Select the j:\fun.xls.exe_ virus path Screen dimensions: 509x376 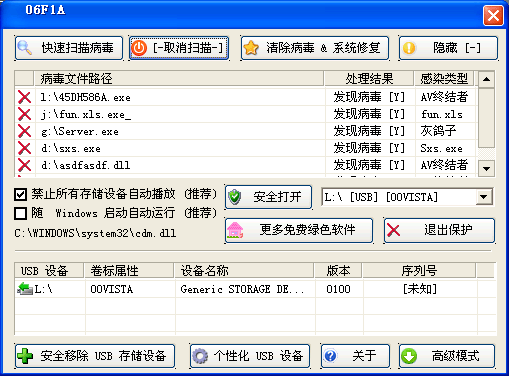[86, 115]
